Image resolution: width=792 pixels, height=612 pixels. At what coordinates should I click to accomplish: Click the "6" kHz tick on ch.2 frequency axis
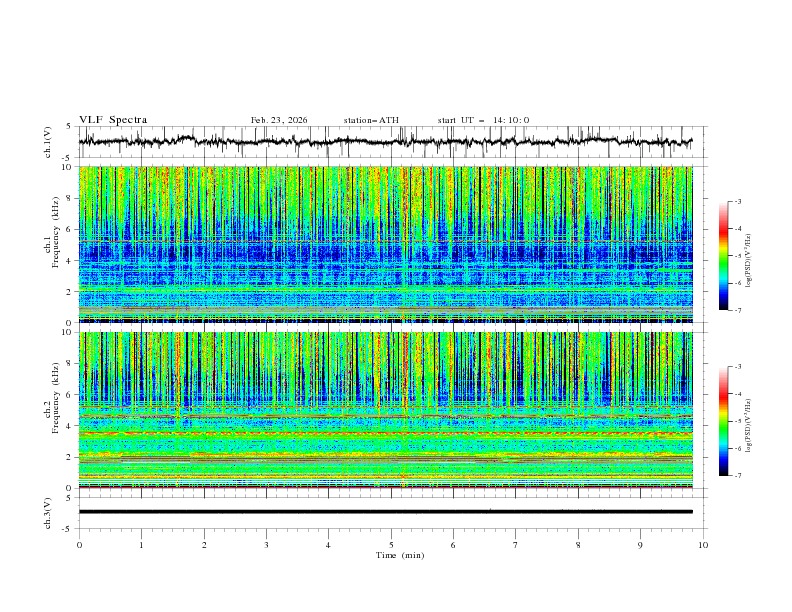[70, 395]
